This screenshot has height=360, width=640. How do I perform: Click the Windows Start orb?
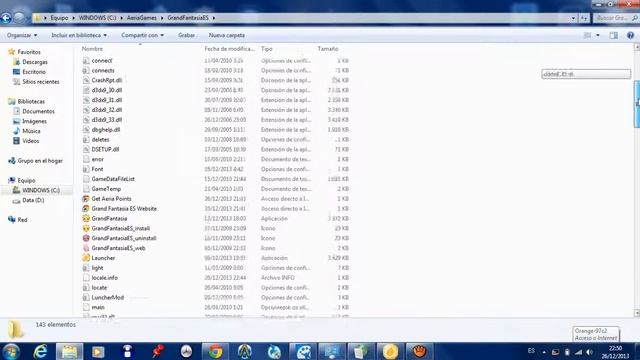(x=11, y=351)
